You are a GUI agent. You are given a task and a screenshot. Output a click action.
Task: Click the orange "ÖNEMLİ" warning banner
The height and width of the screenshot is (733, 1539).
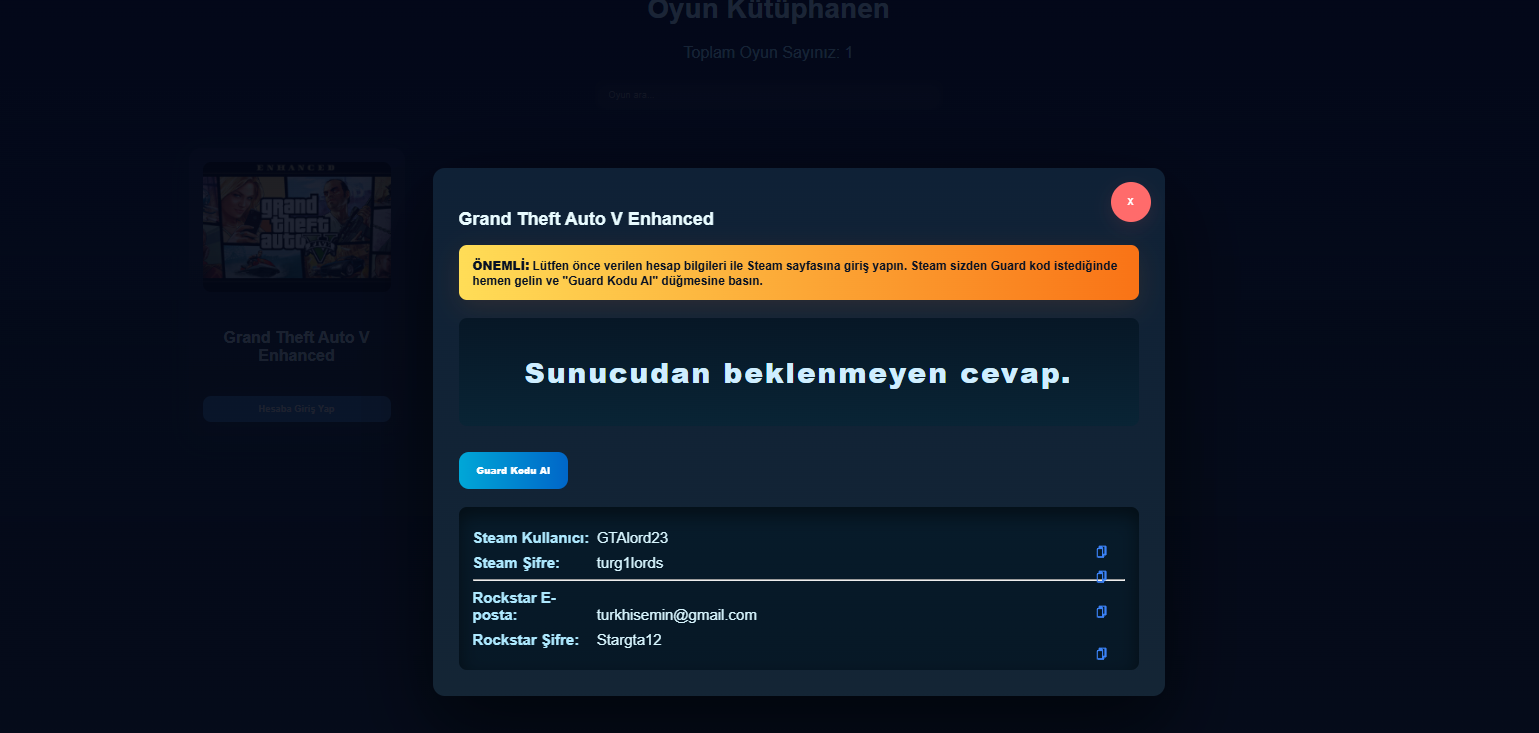click(x=798, y=272)
